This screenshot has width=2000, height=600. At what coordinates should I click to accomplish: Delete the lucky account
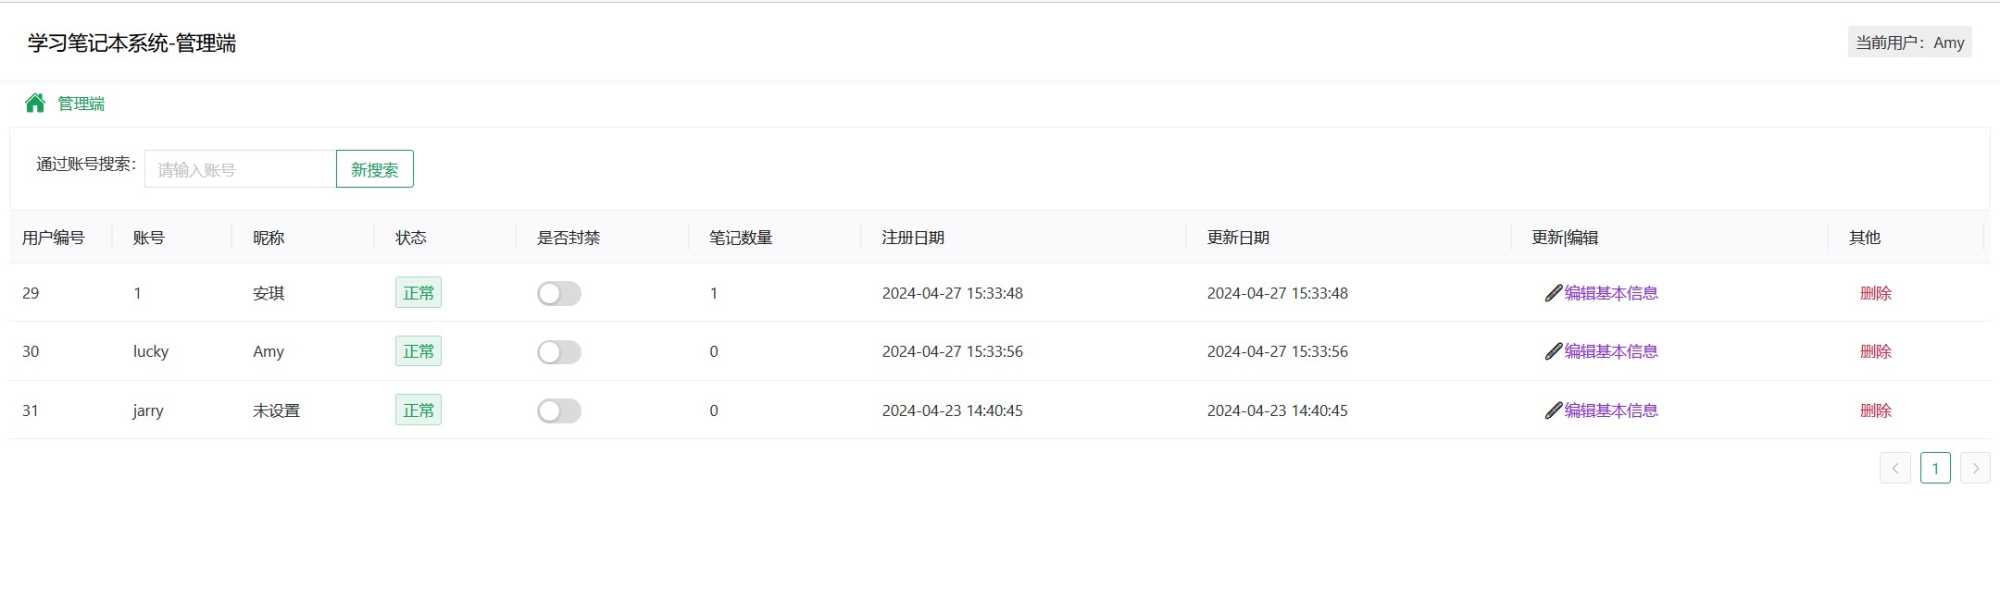point(1875,351)
